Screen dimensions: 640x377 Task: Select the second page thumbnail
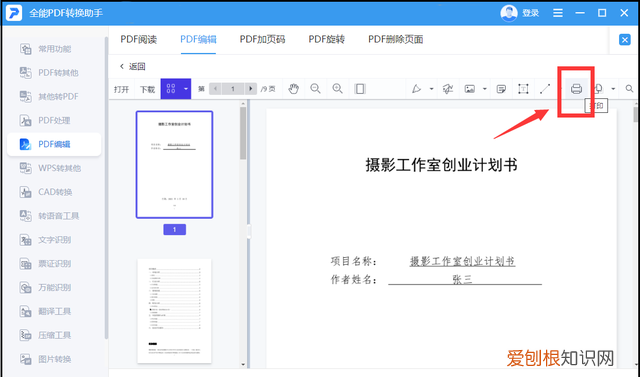[x=174, y=311]
